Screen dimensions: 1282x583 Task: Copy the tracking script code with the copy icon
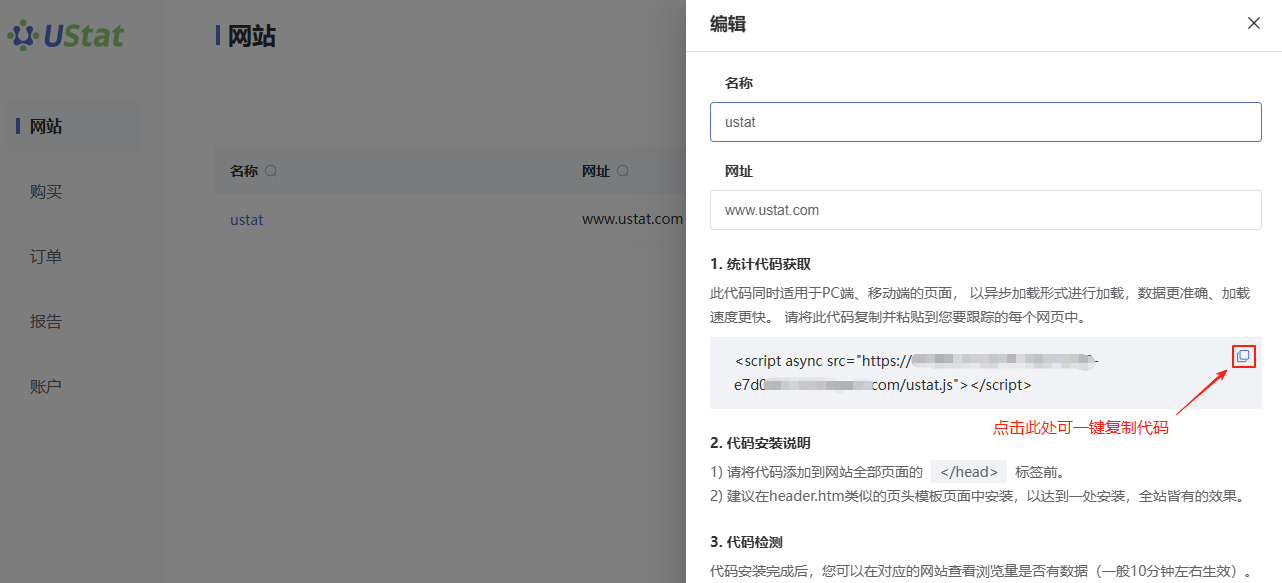tap(1243, 356)
